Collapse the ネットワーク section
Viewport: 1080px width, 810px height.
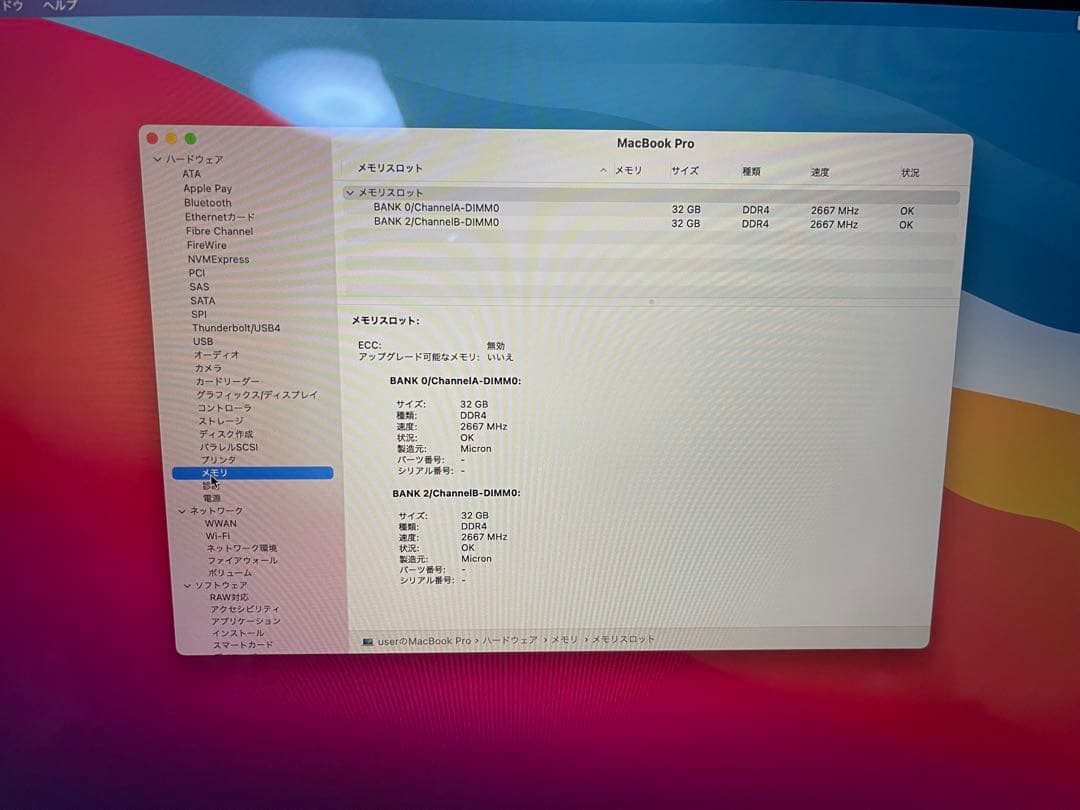coord(183,509)
